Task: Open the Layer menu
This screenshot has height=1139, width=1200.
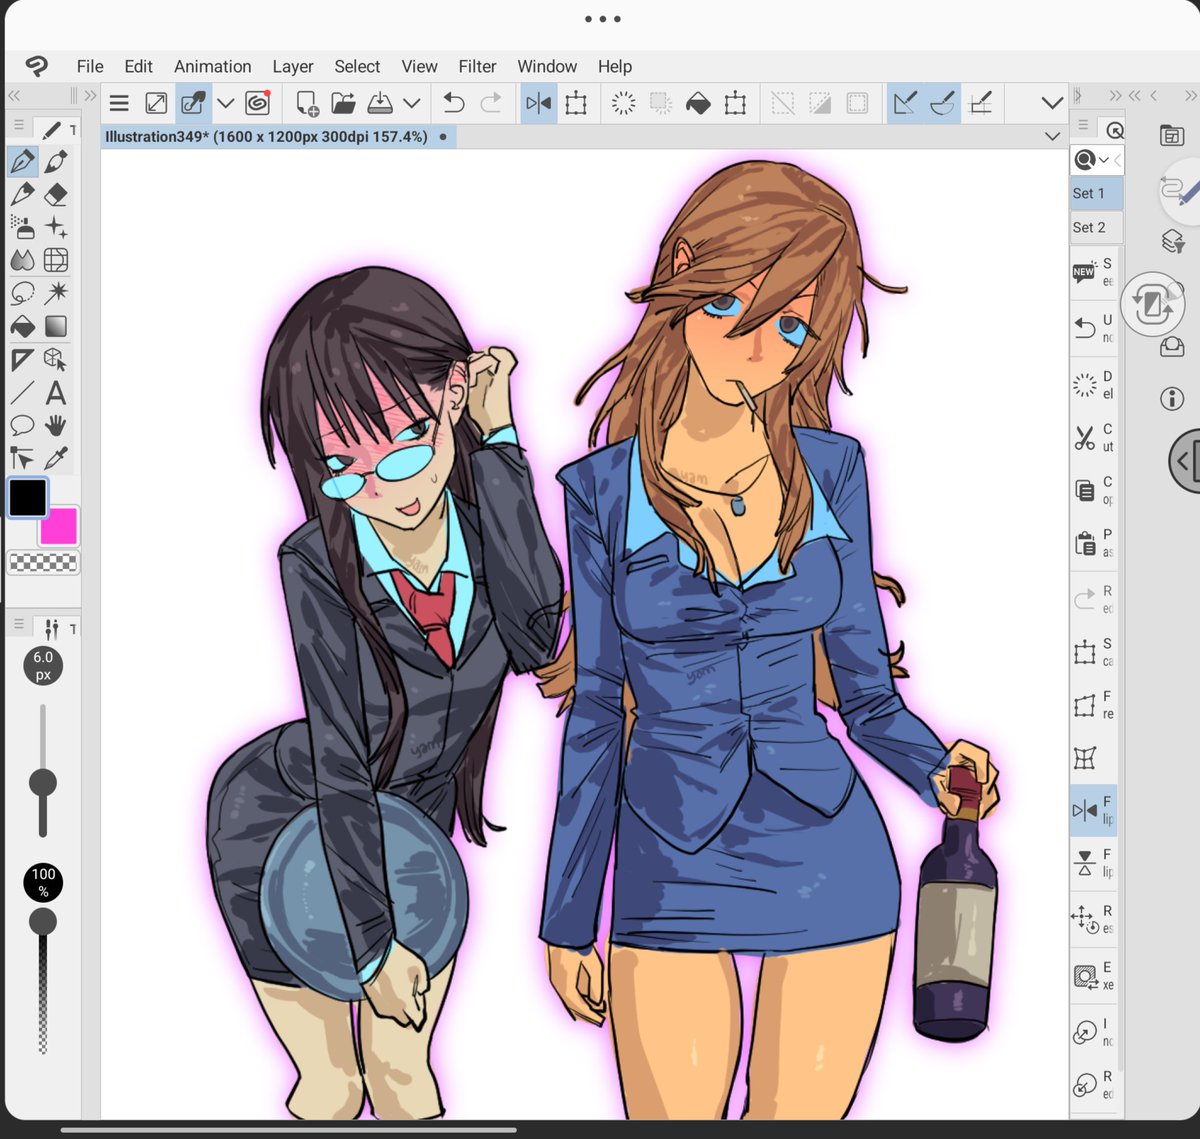Action: (293, 66)
